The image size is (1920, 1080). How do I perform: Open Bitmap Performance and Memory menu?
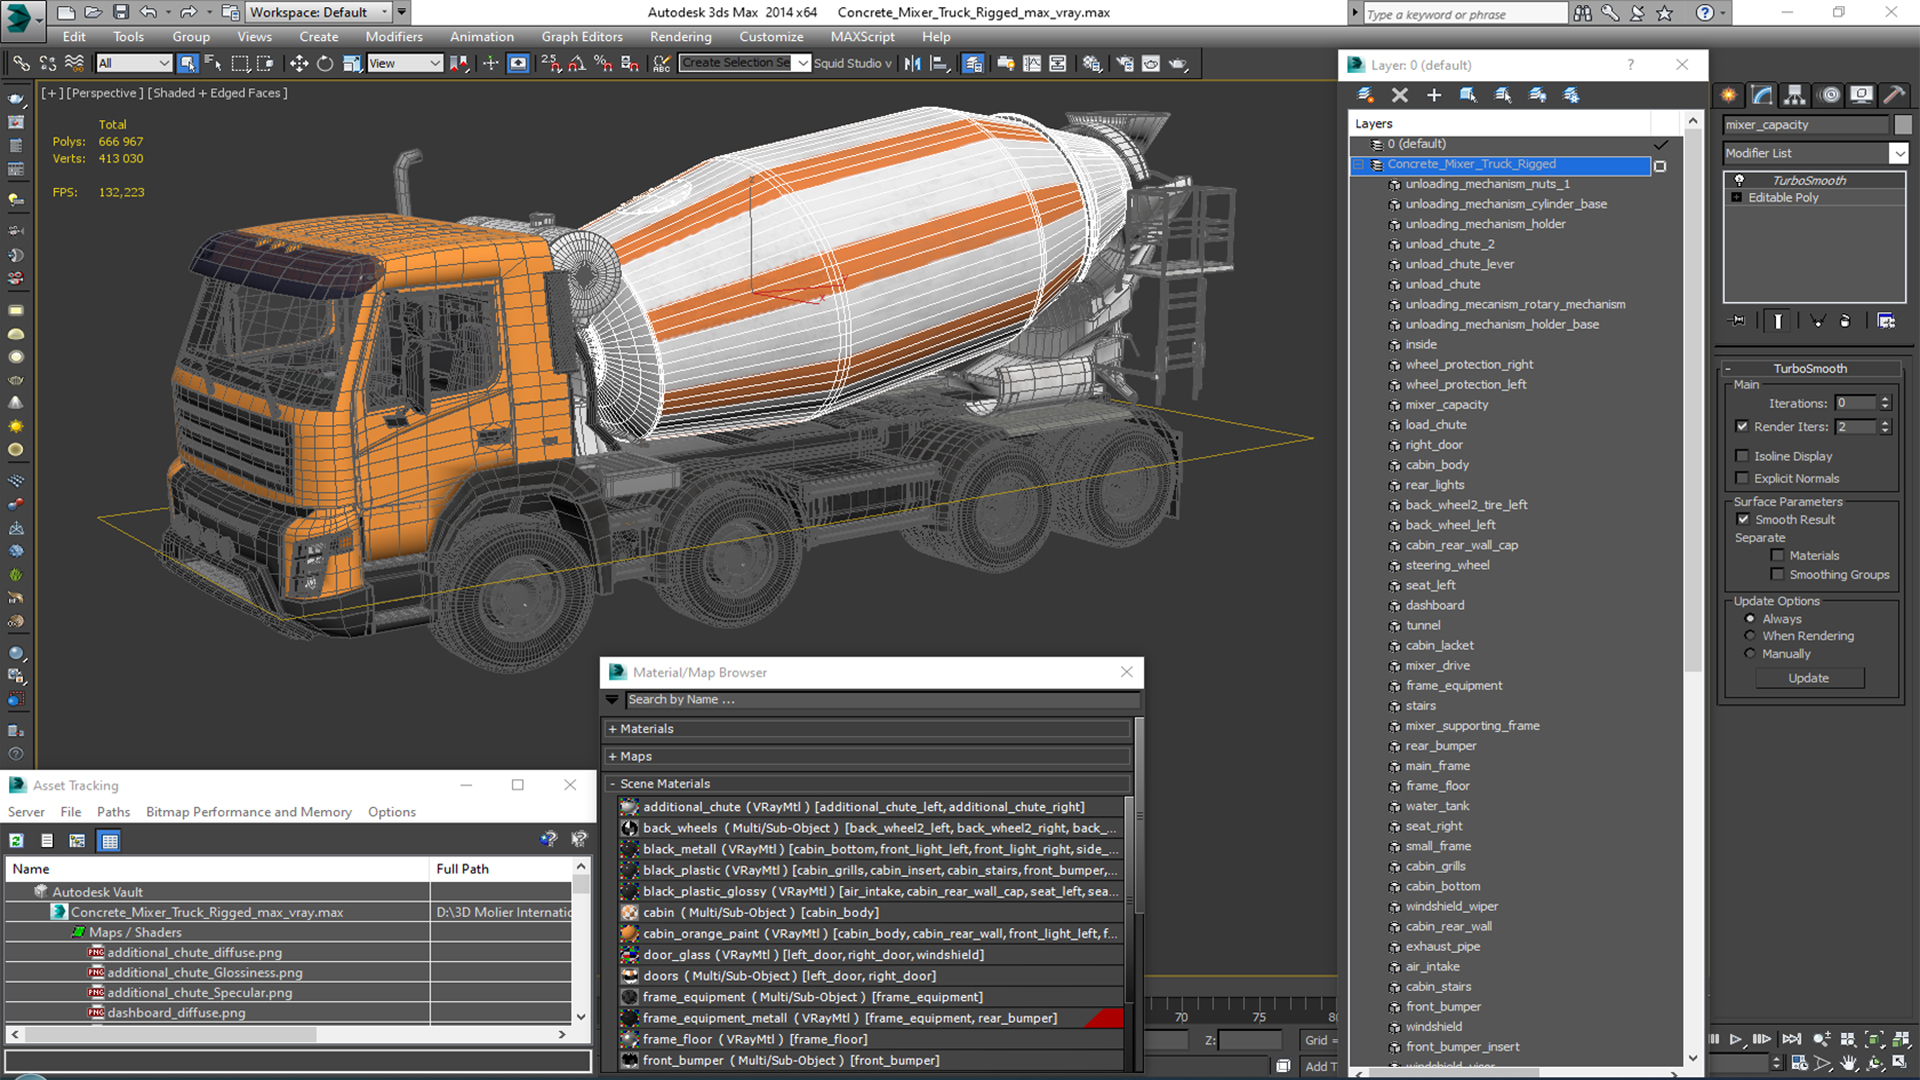pyautogui.click(x=248, y=812)
